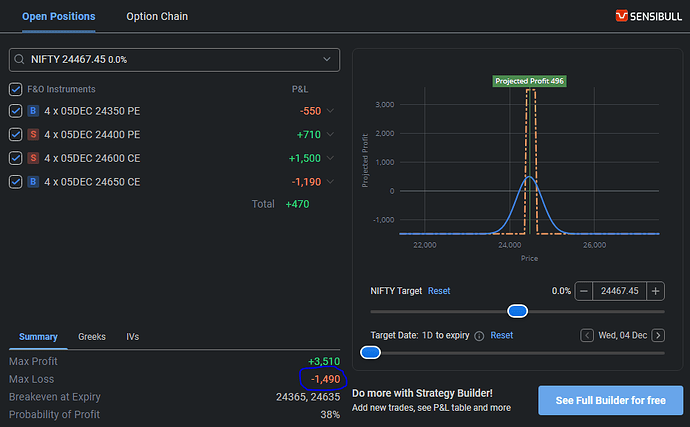The width and height of the screenshot is (690, 427).
Task: Click the Breakeven 24365, 24635 value
Action: pyautogui.click(x=308, y=397)
